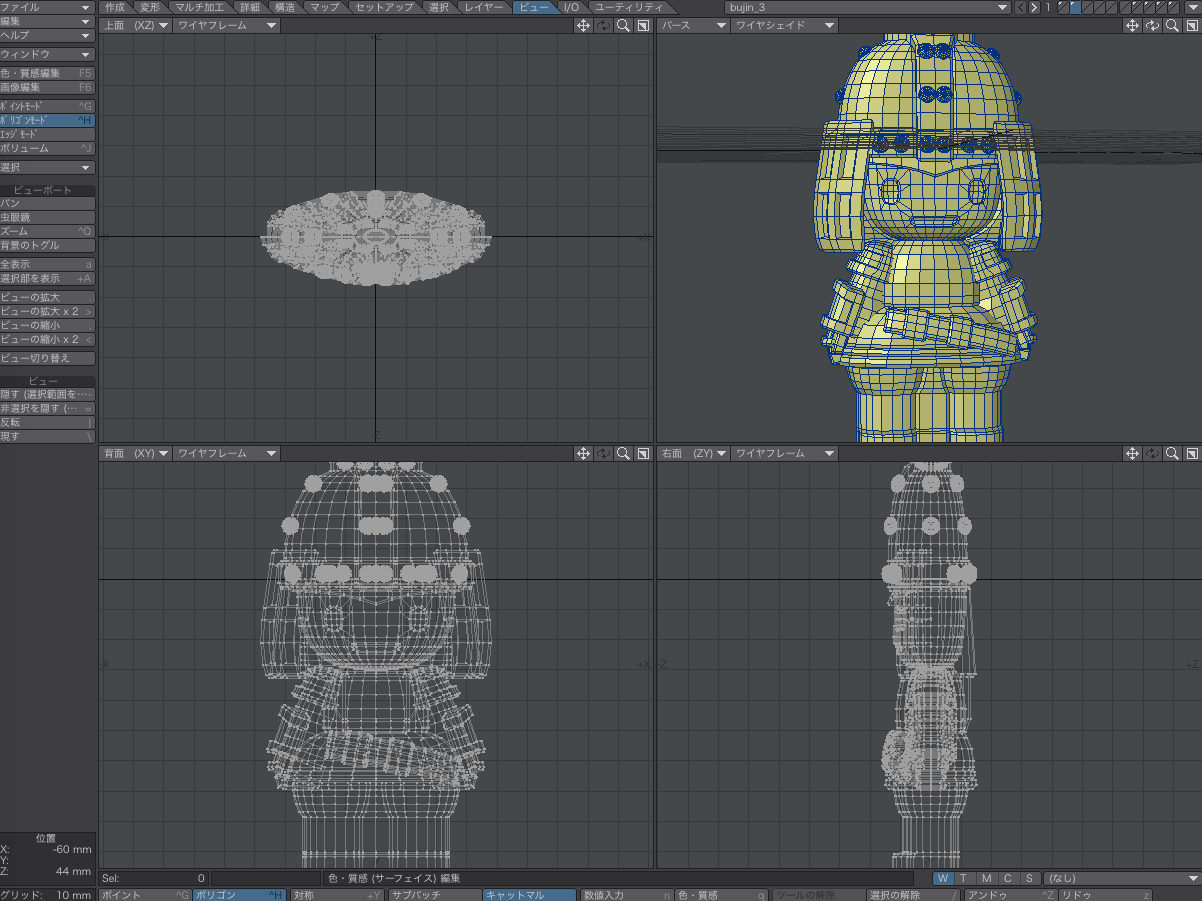Open the bujin_3 object dropdown
The image size is (1202, 901).
(867, 7)
